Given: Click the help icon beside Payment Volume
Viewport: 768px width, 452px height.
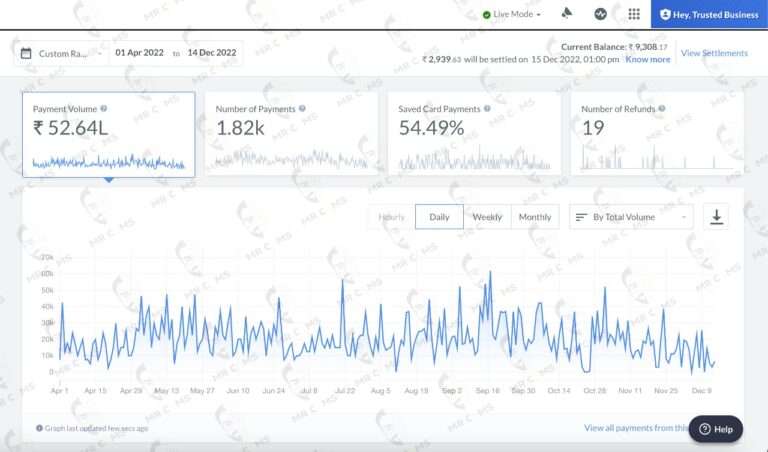Looking at the screenshot, I should pyautogui.click(x=104, y=108).
